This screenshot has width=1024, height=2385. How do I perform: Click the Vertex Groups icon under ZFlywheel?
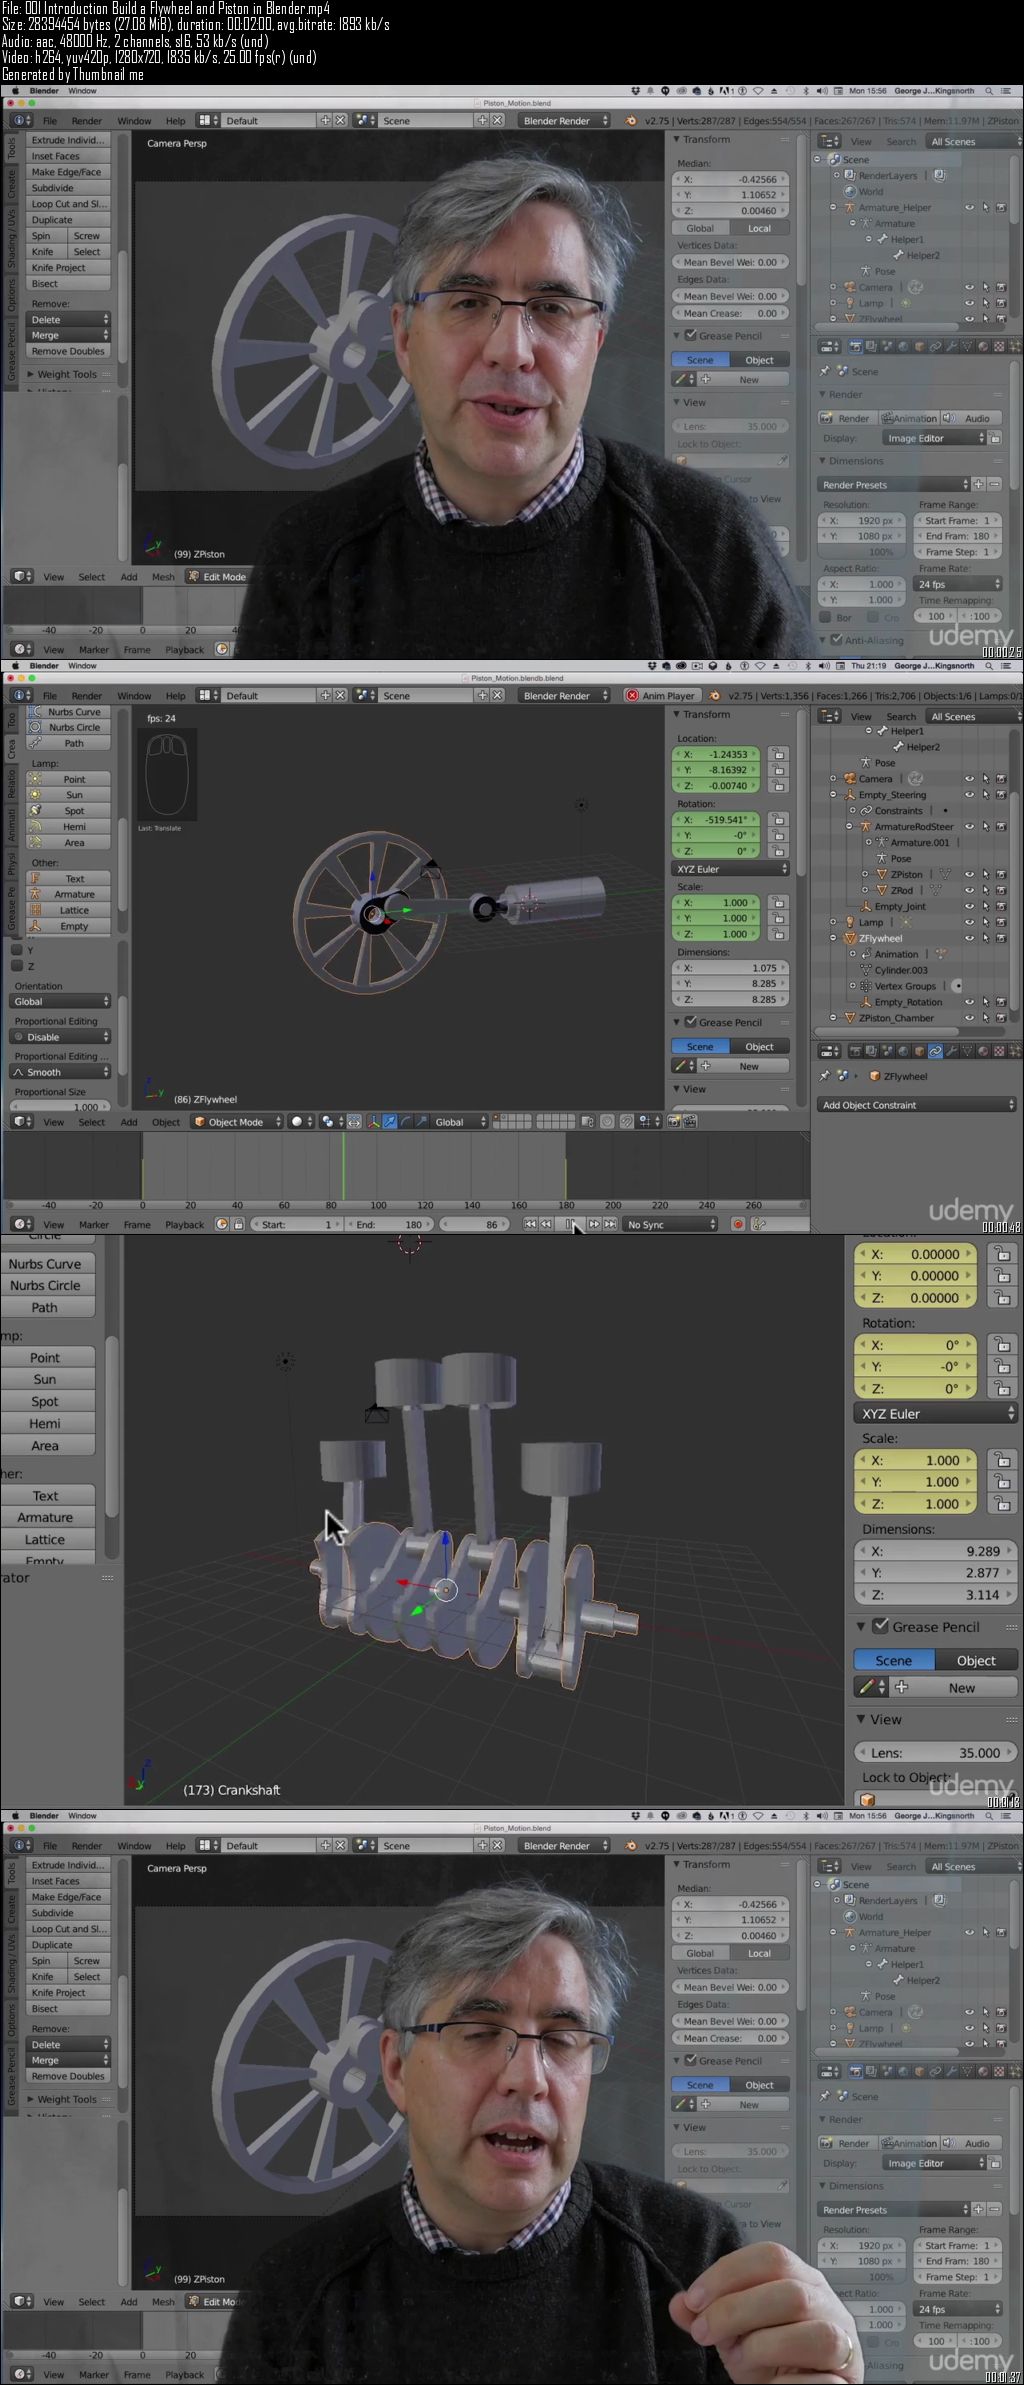pos(865,986)
